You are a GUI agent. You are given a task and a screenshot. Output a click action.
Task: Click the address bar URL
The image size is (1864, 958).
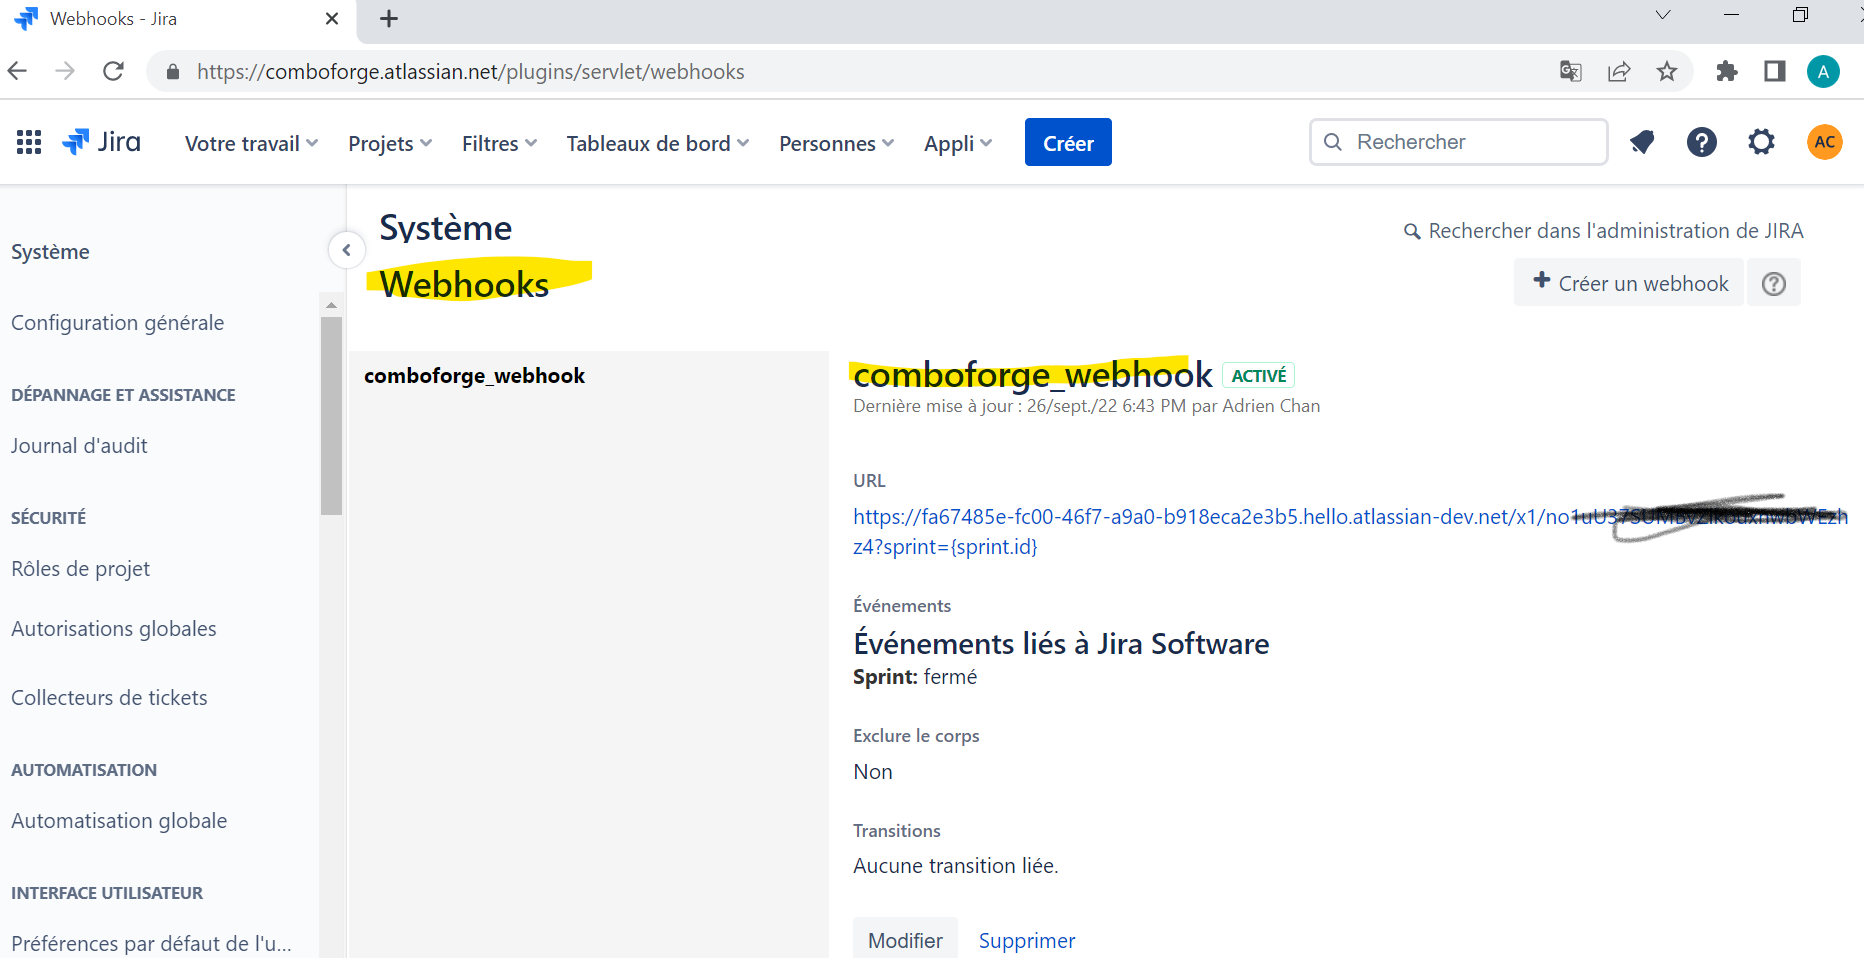point(470,72)
